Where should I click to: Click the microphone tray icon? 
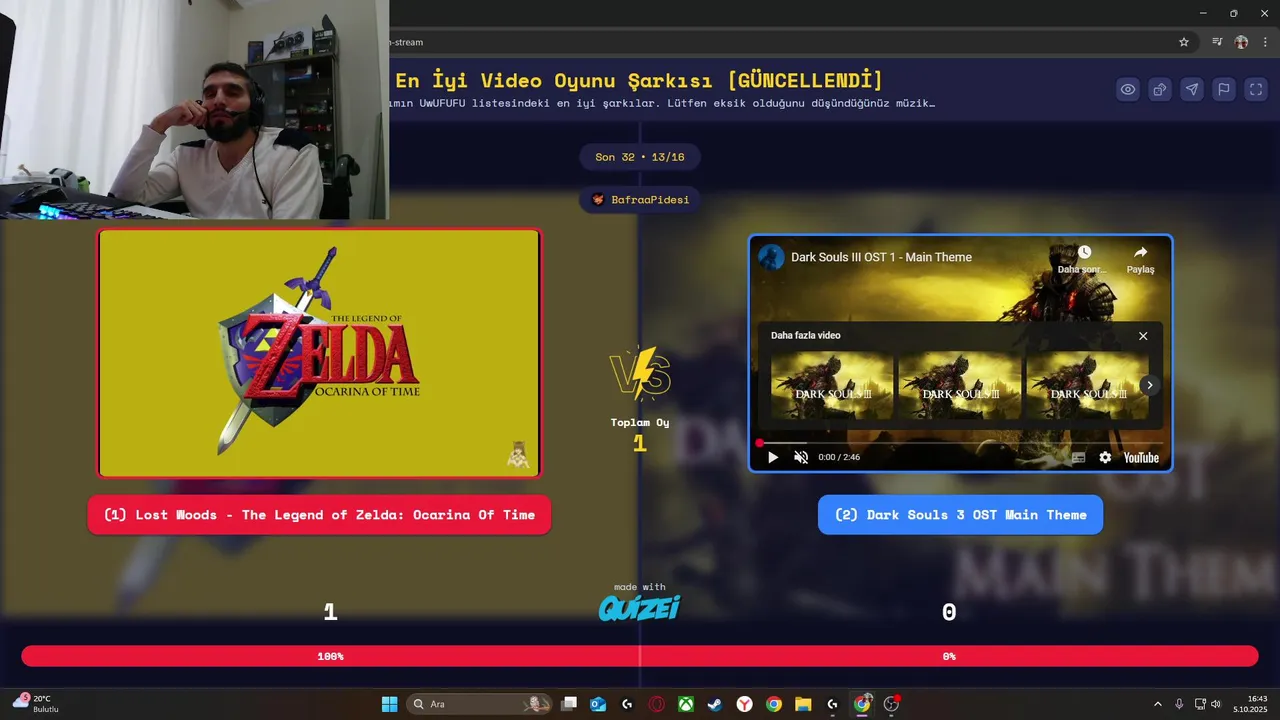point(1179,704)
